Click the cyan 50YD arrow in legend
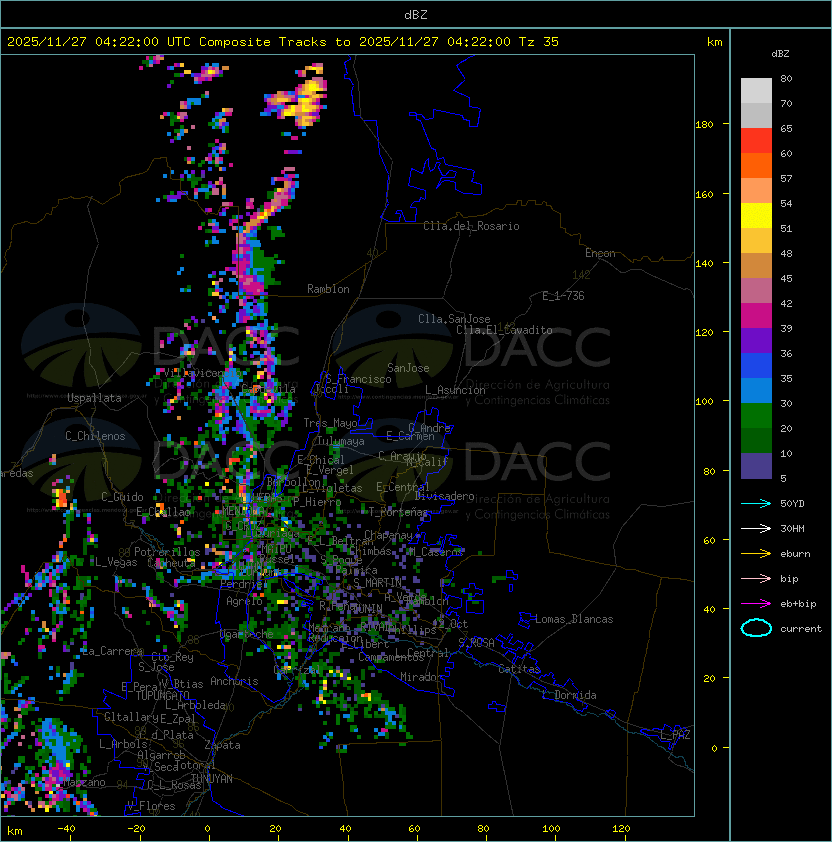 [x=756, y=503]
